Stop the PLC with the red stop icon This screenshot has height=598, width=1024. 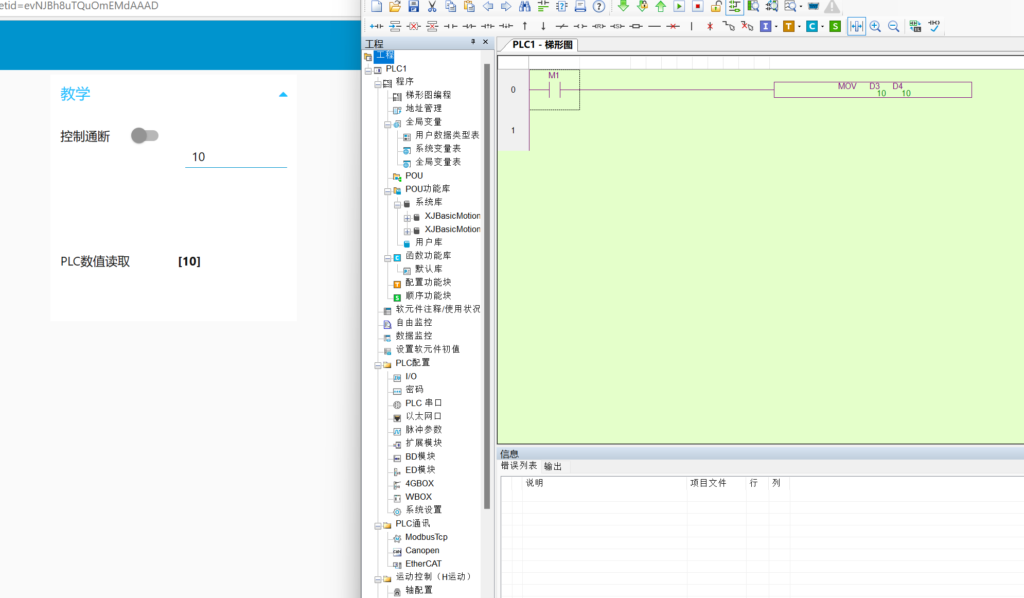coord(697,6)
